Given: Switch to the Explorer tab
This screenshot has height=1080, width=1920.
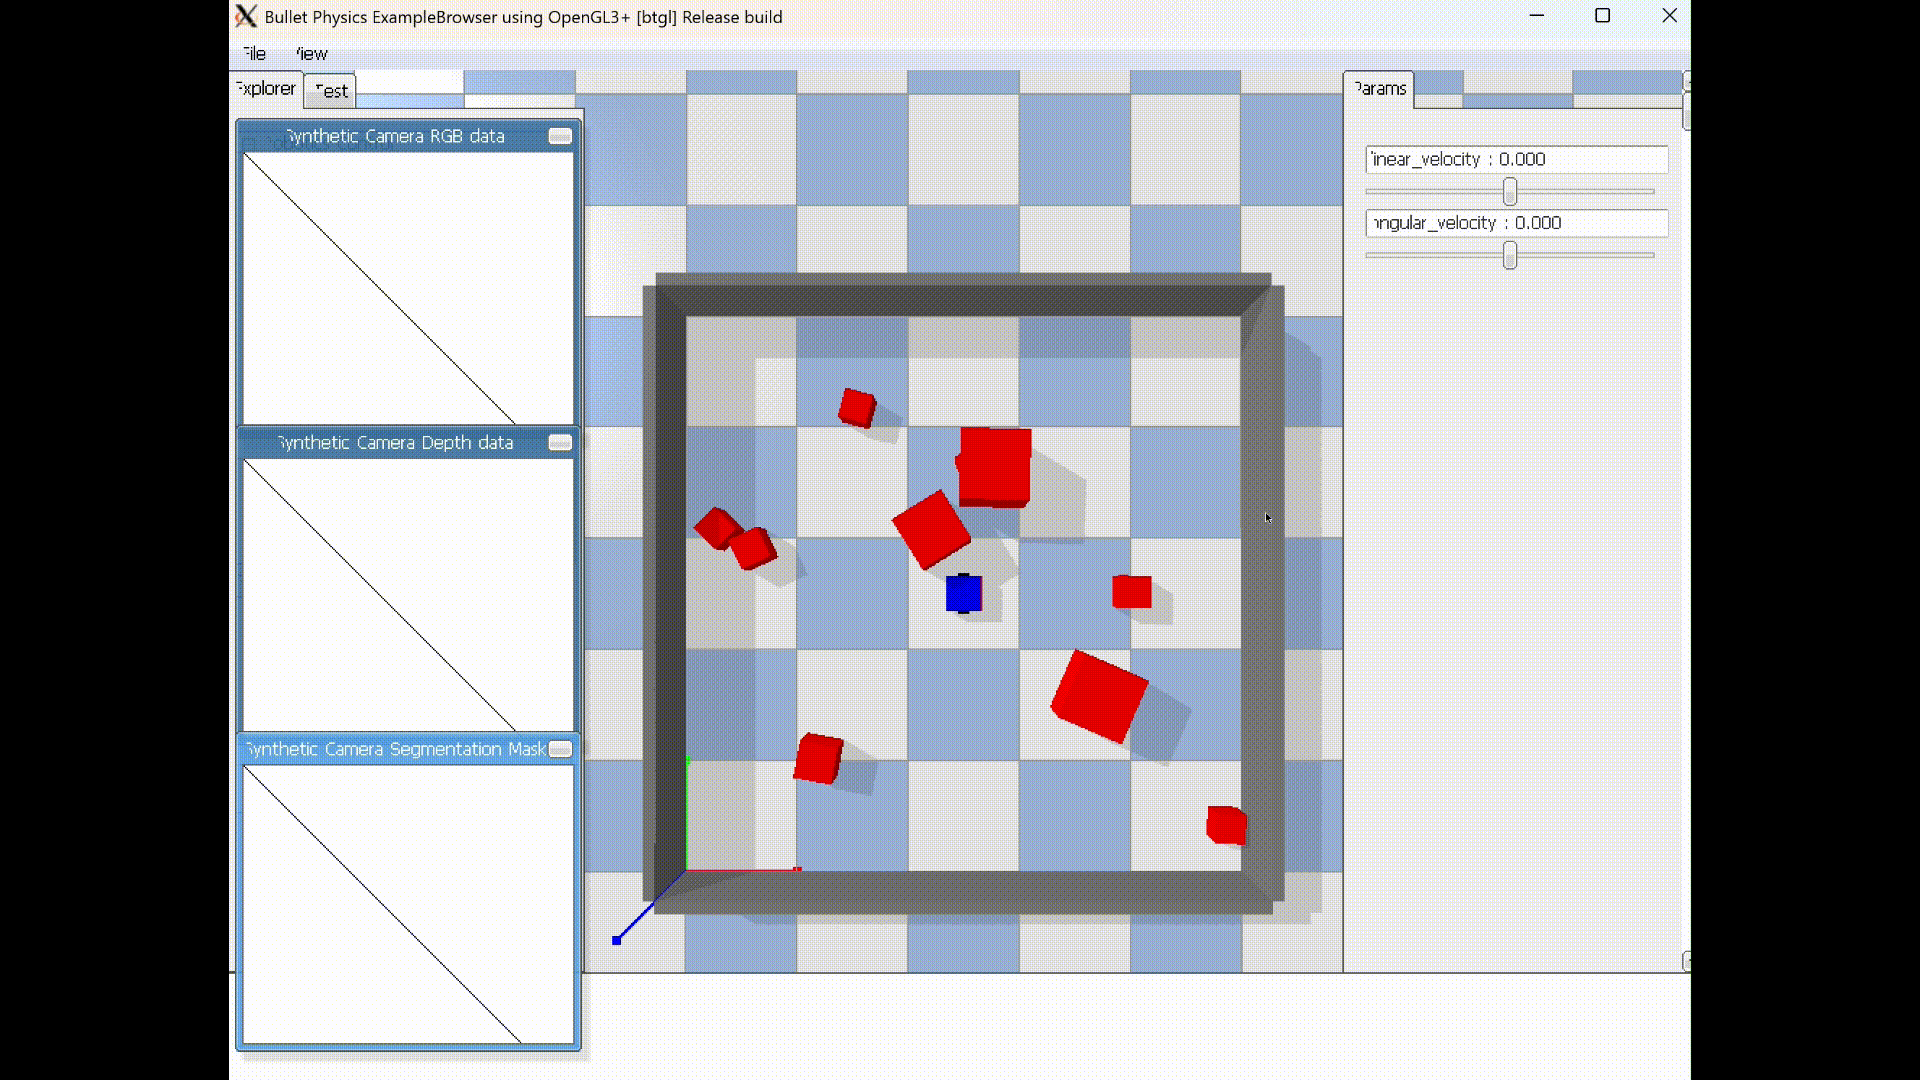Looking at the screenshot, I should pos(266,88).
